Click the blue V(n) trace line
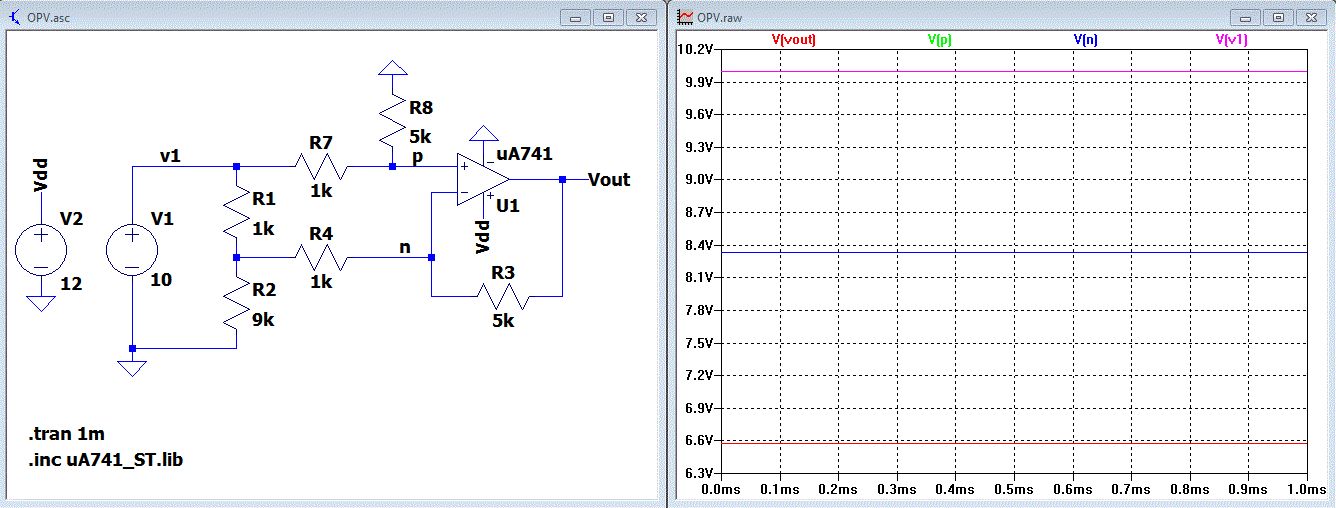 (x=1013, y=252)
